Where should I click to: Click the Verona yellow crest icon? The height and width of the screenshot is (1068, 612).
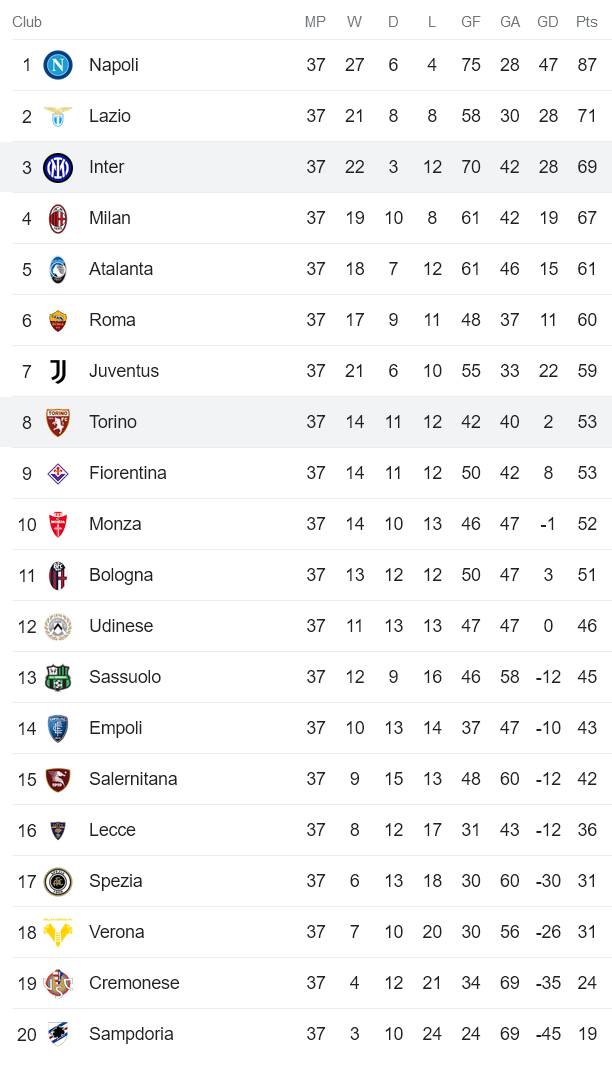point(58,932)
